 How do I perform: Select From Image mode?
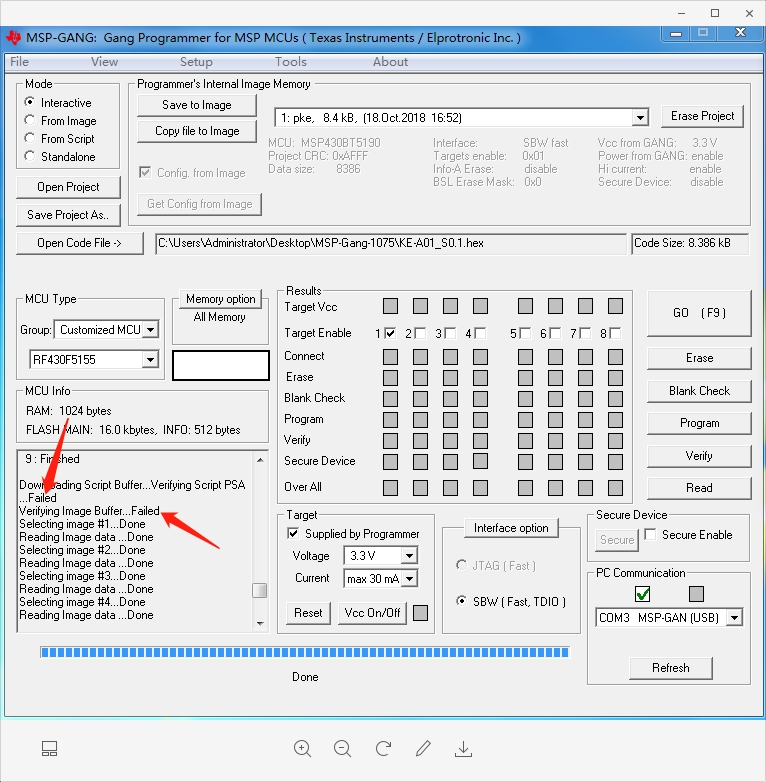click(30, 120)
